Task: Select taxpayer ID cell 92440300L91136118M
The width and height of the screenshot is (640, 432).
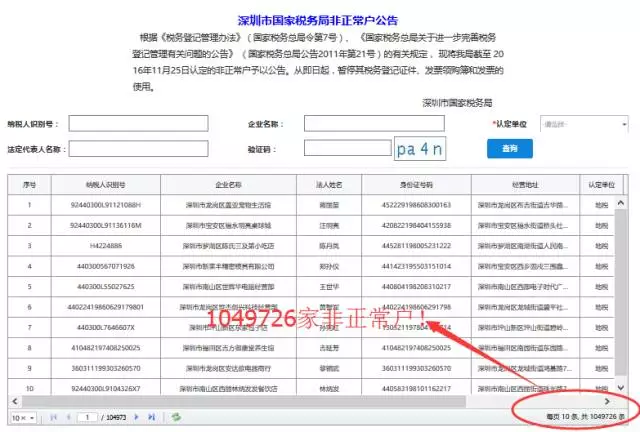Action: click(x=106, y=225)
